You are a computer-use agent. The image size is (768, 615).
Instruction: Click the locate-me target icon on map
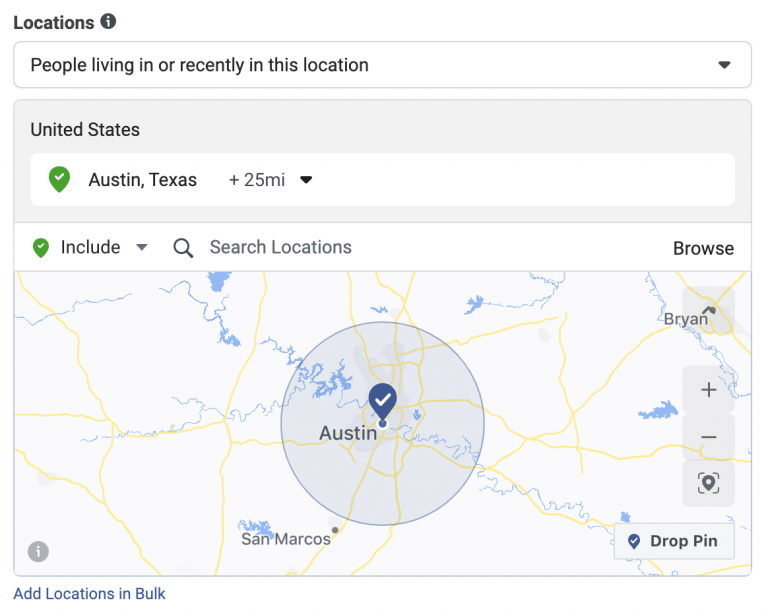click(708, 484)
